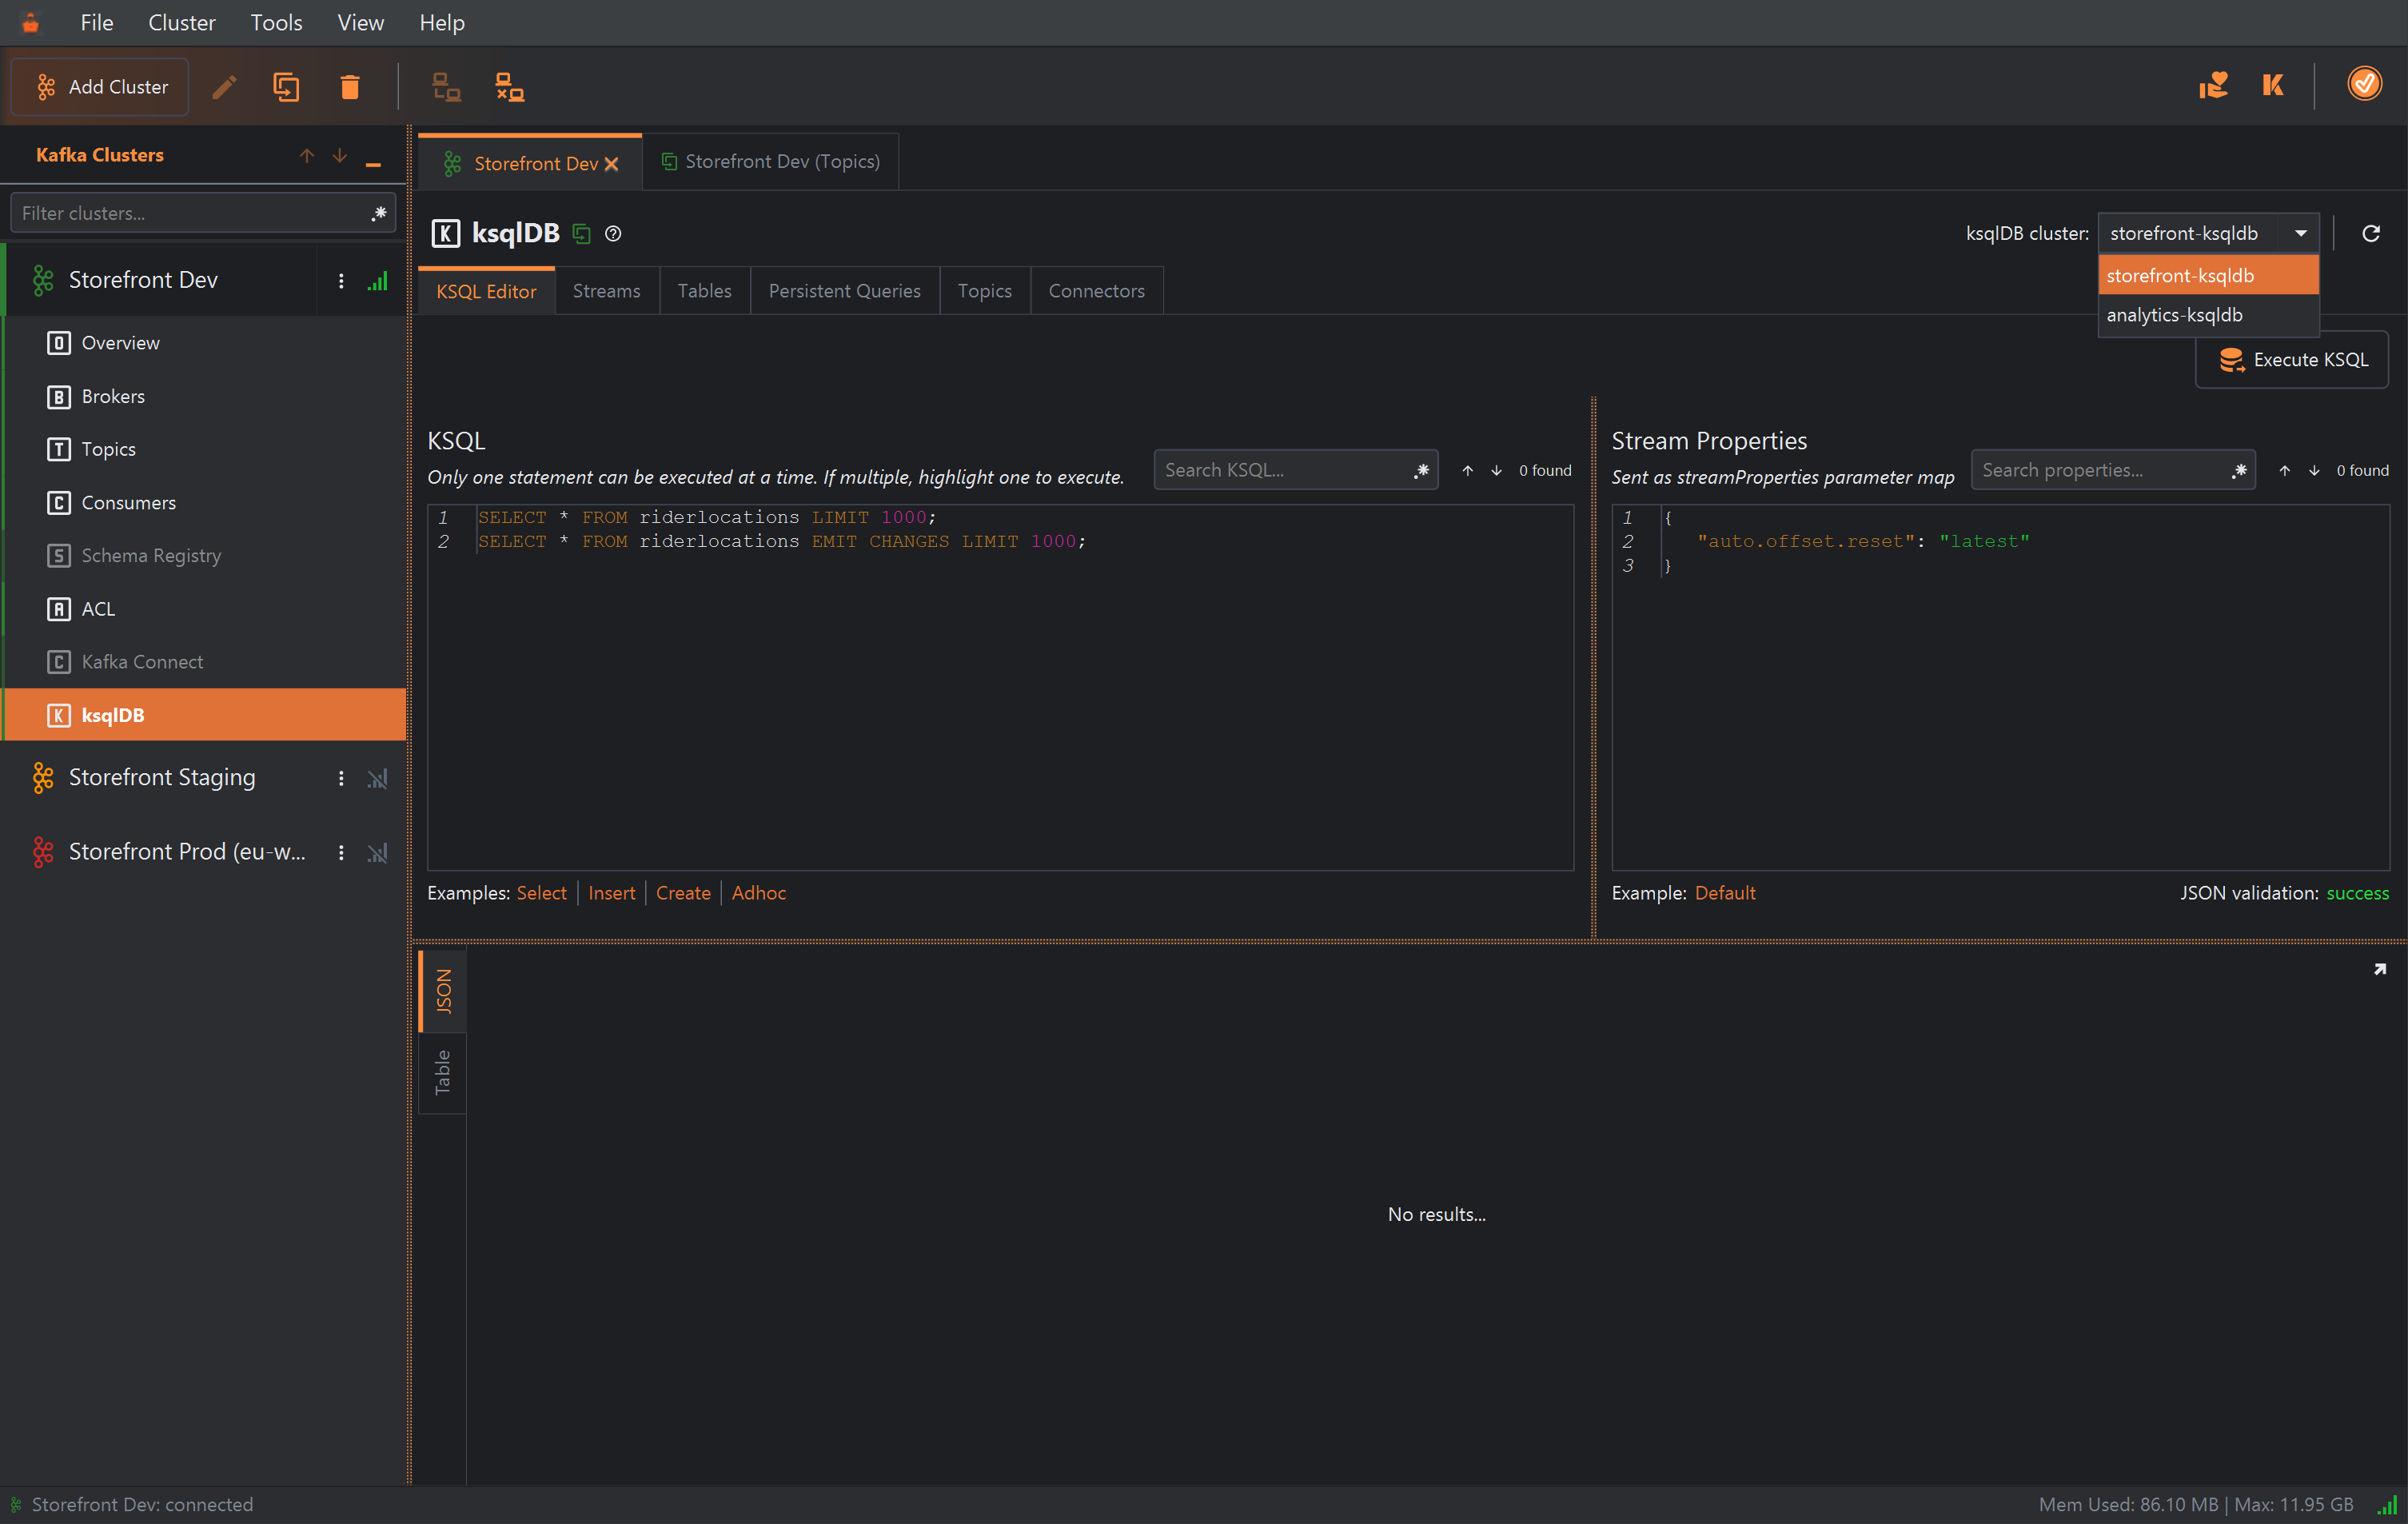Open the Help menu
Screen dimensions: 2408x1524
click(x=441, y=22)
